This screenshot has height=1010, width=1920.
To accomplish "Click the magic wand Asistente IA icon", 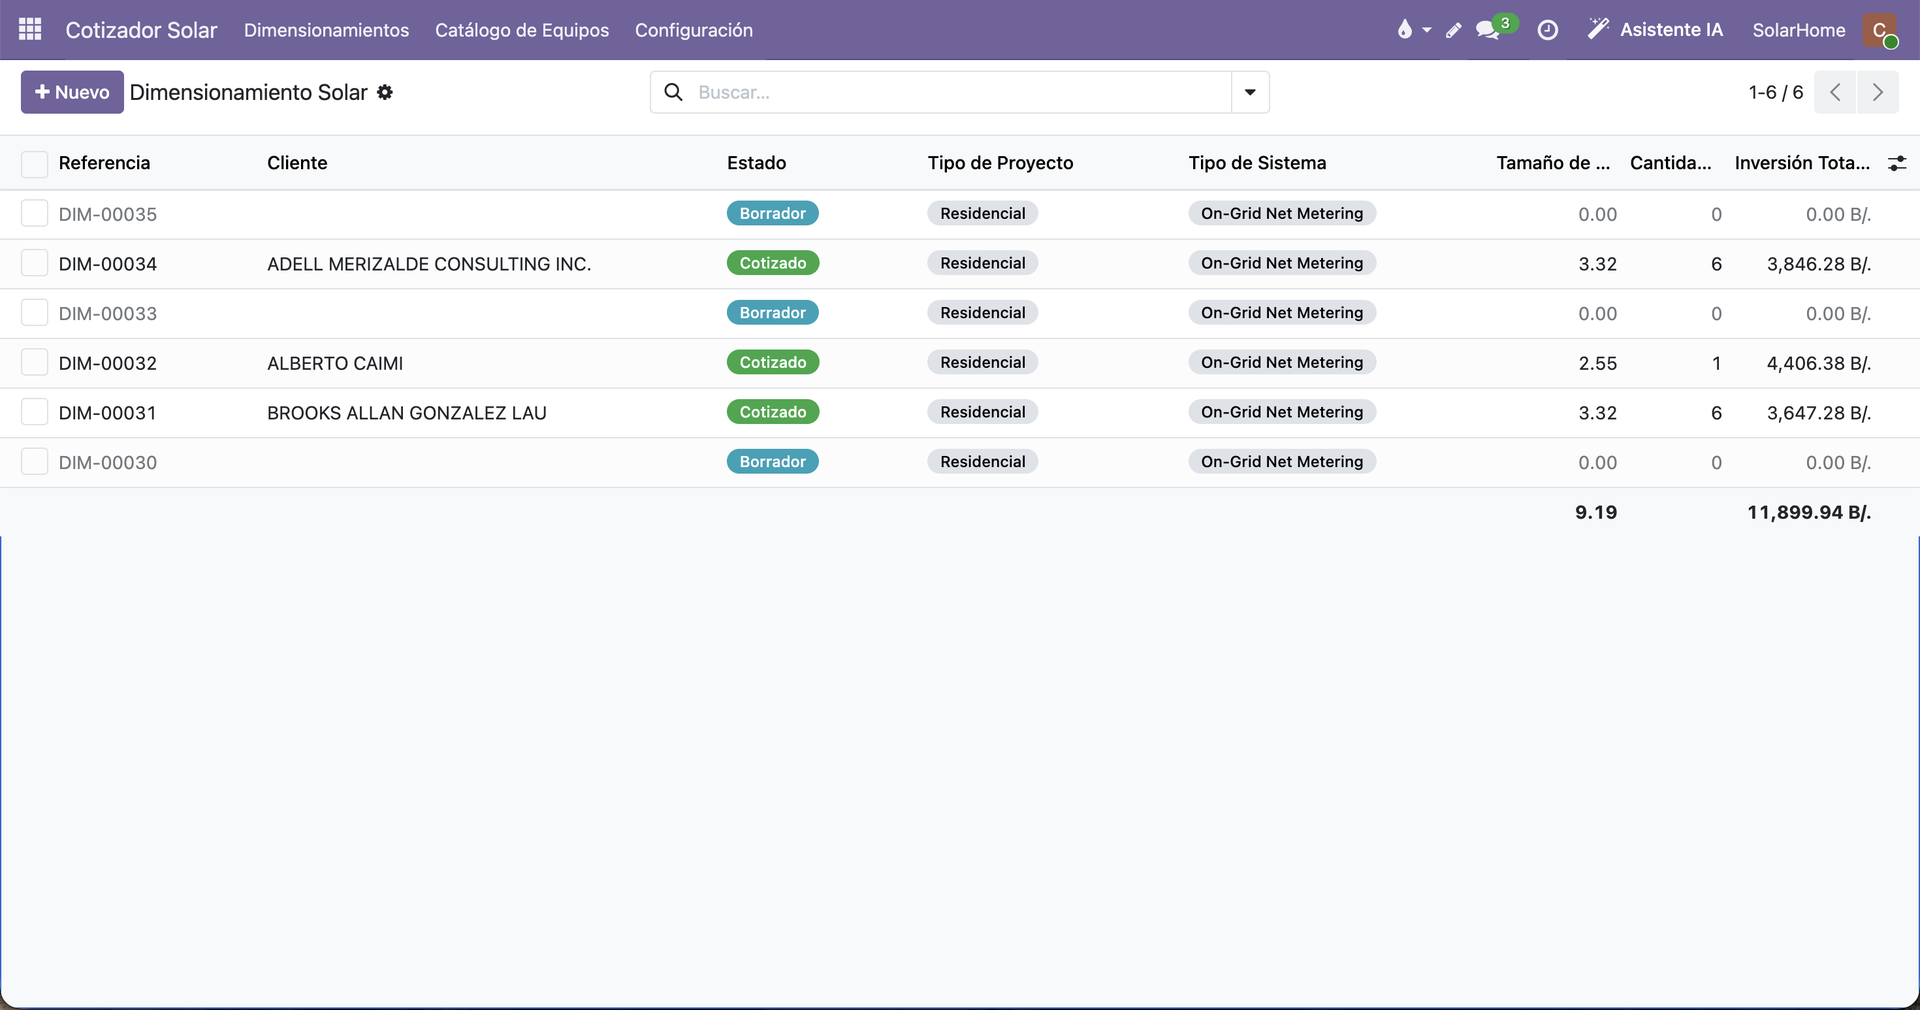I will click(1598, 29).
